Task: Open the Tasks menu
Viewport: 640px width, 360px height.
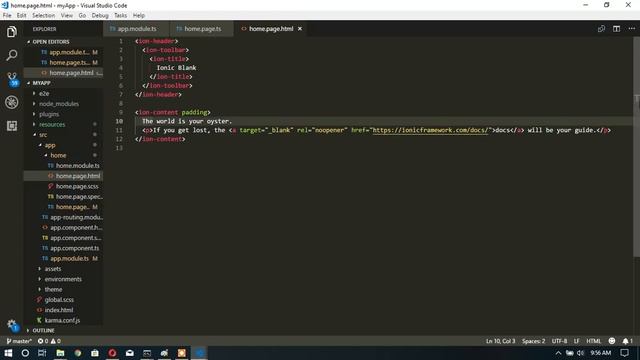Action: pyautogui.click(x=120, y=16)
